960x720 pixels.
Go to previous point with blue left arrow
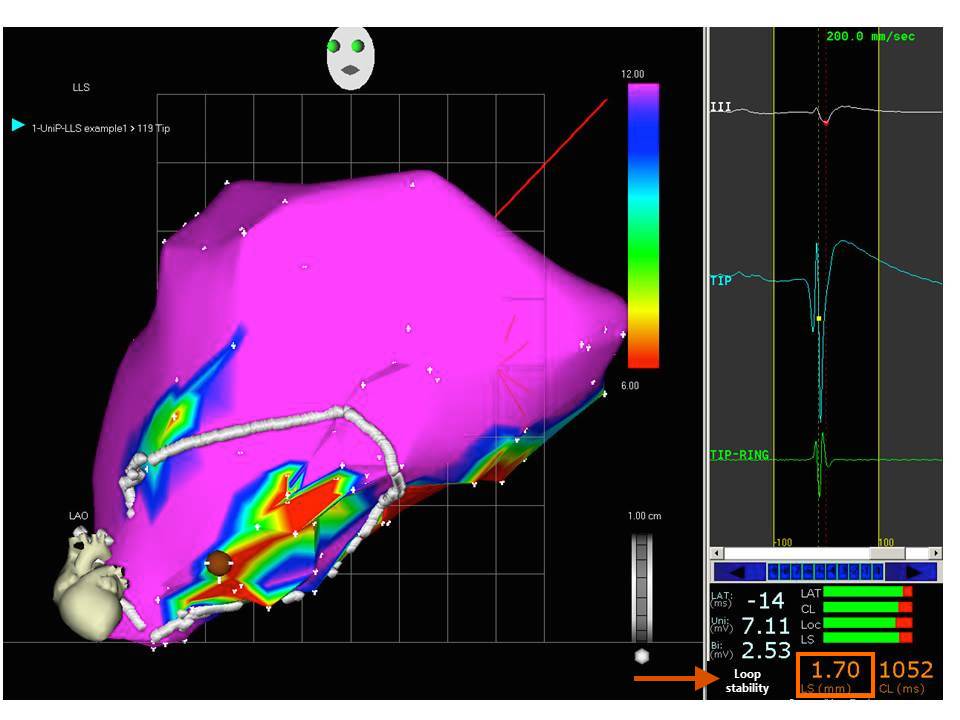[x=739, y=572]
